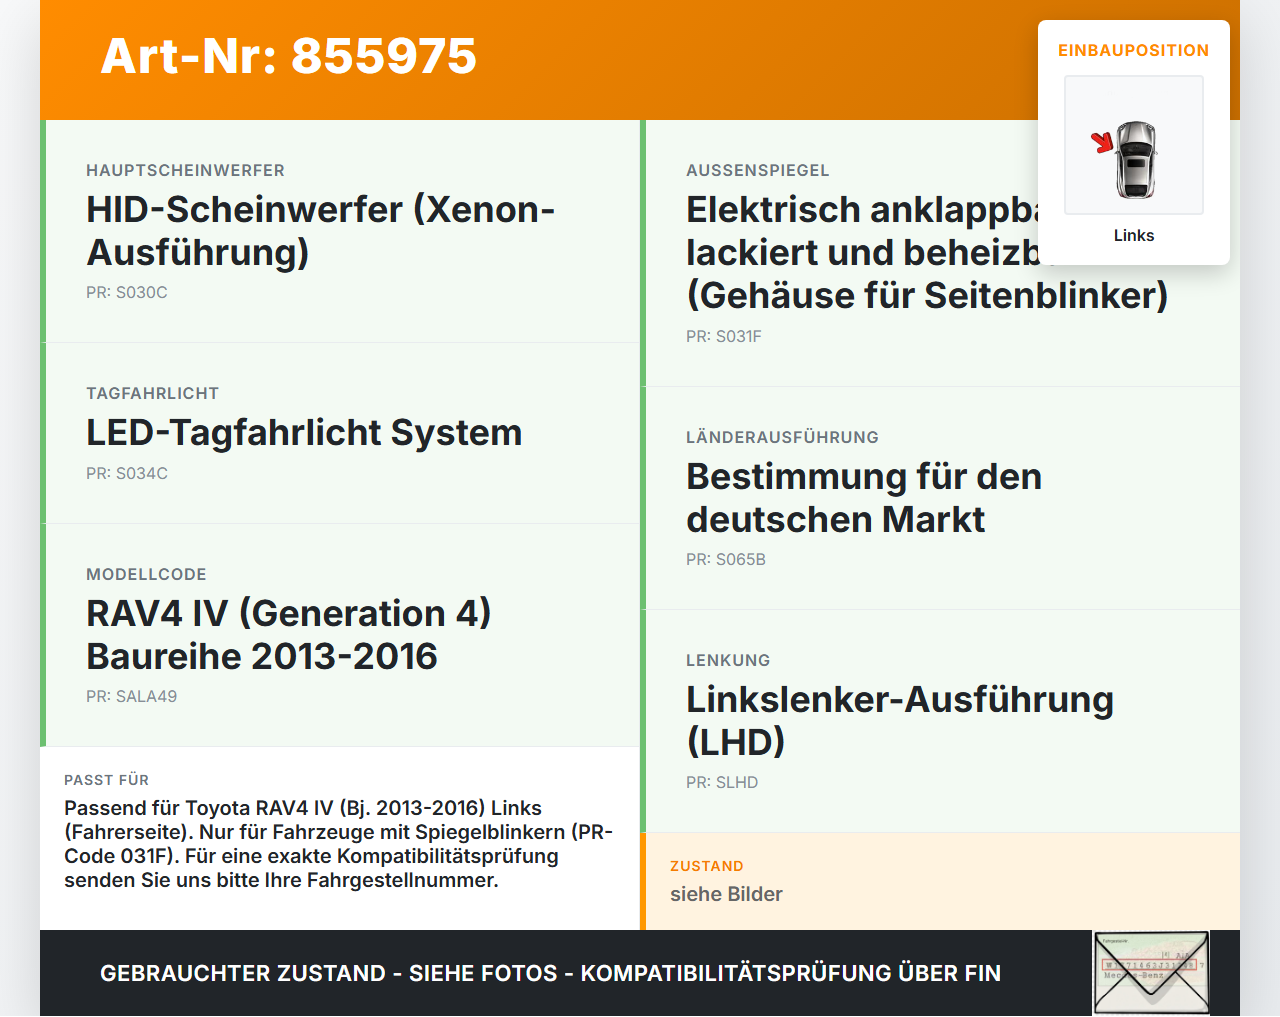Viewport: 1280px width, 1017px height.
Task: Select Bestimmung für den deutschen Markt card
Action: coord(941,498)
